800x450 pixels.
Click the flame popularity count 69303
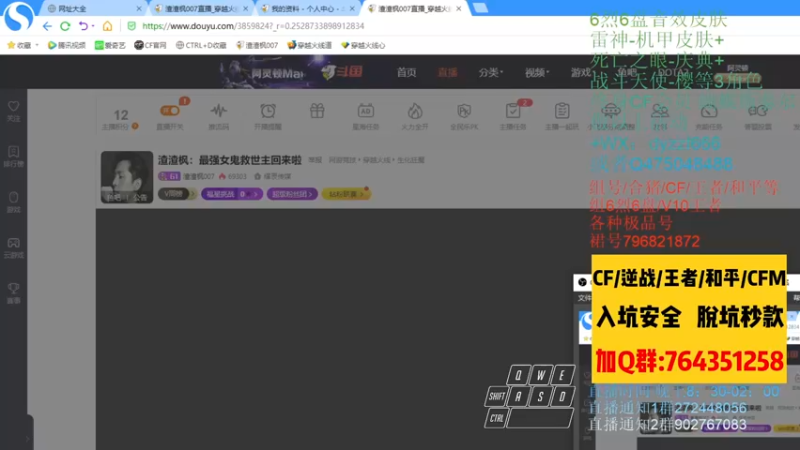click(233, 177)
